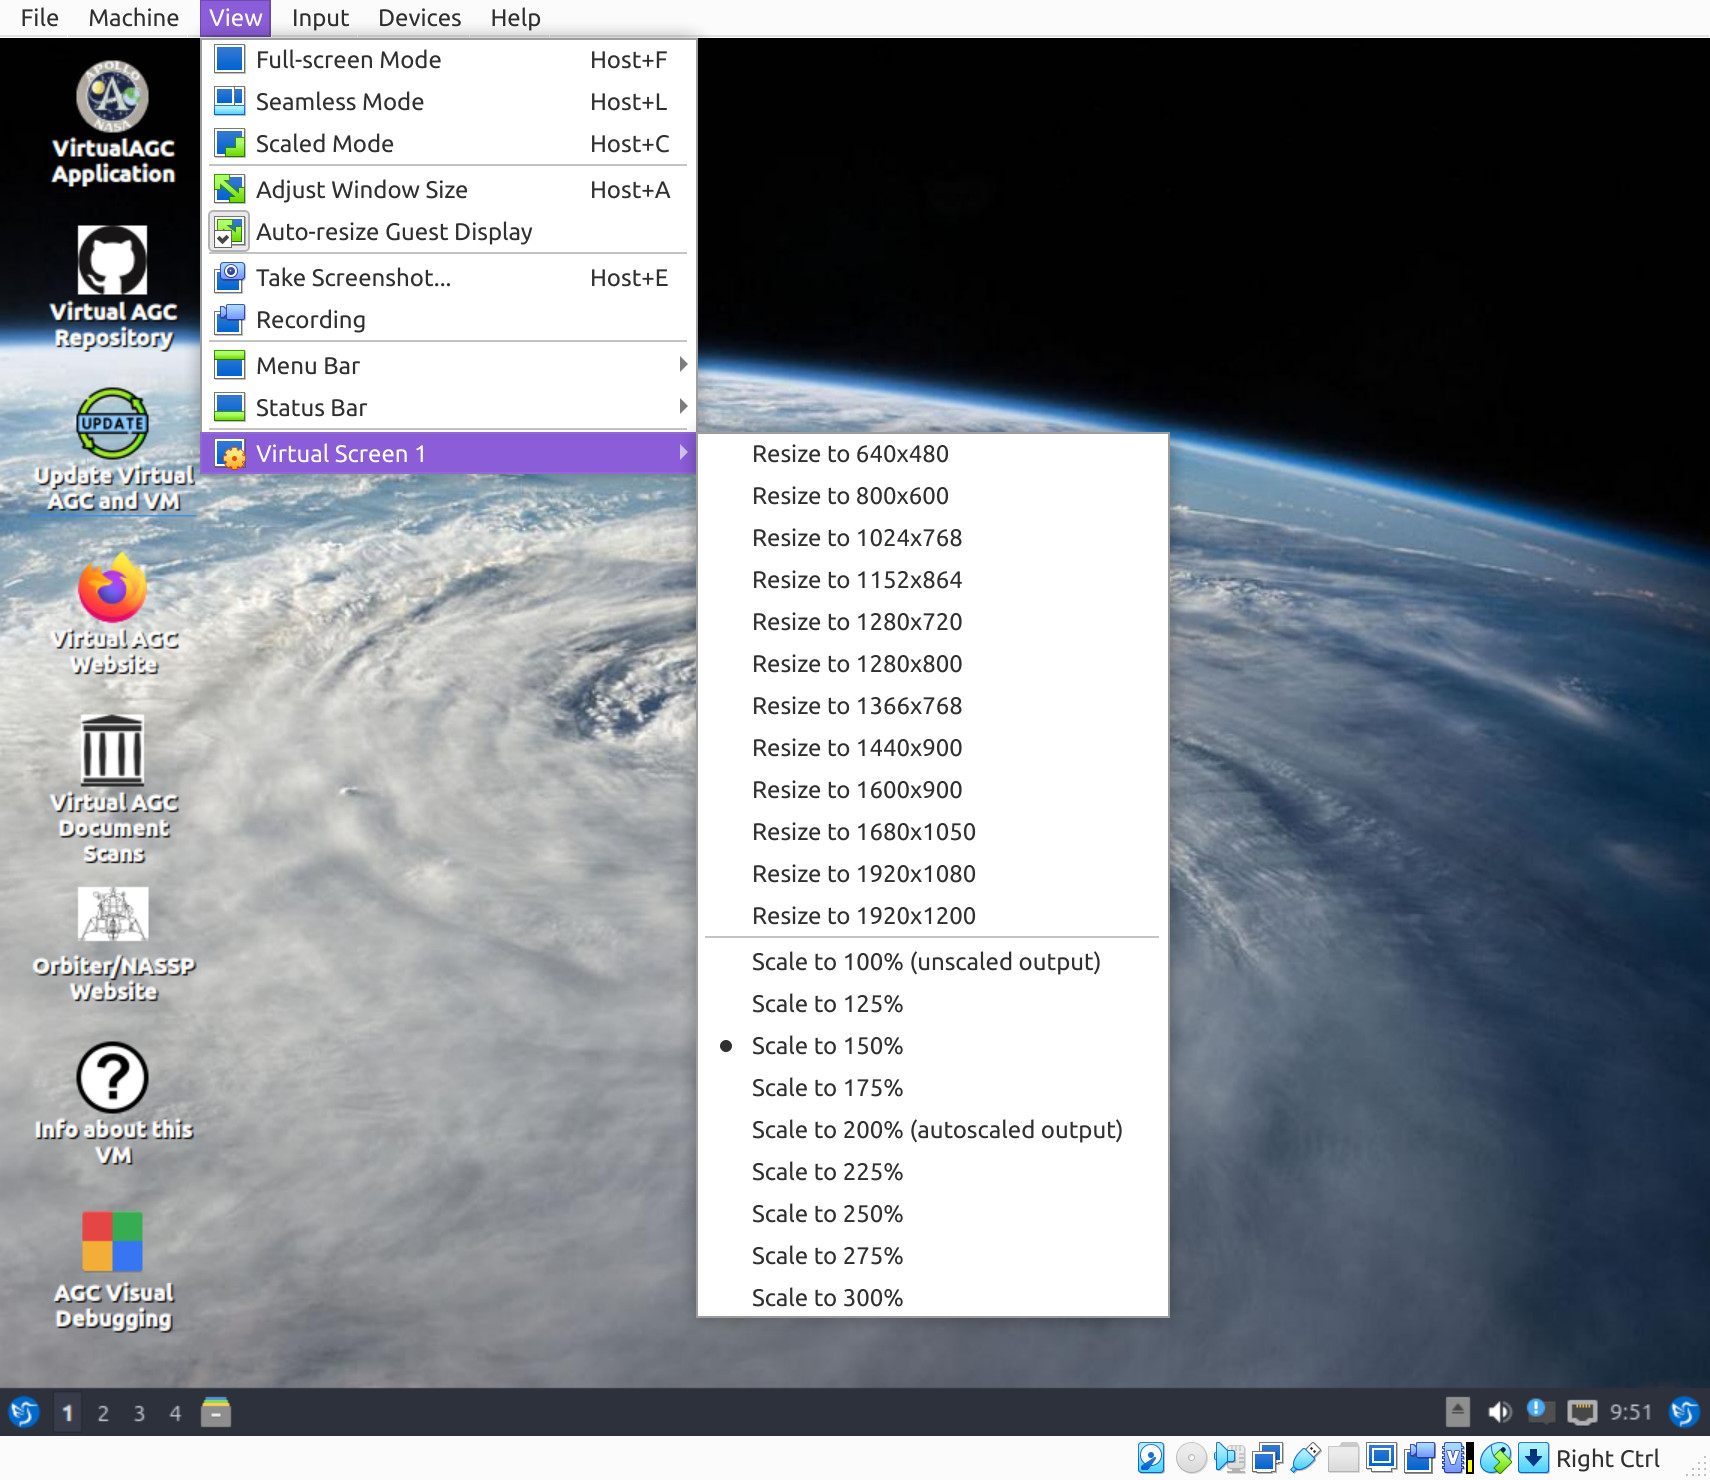Click the audio status icon in VirtualBox bar

tap(1229, 1458)
